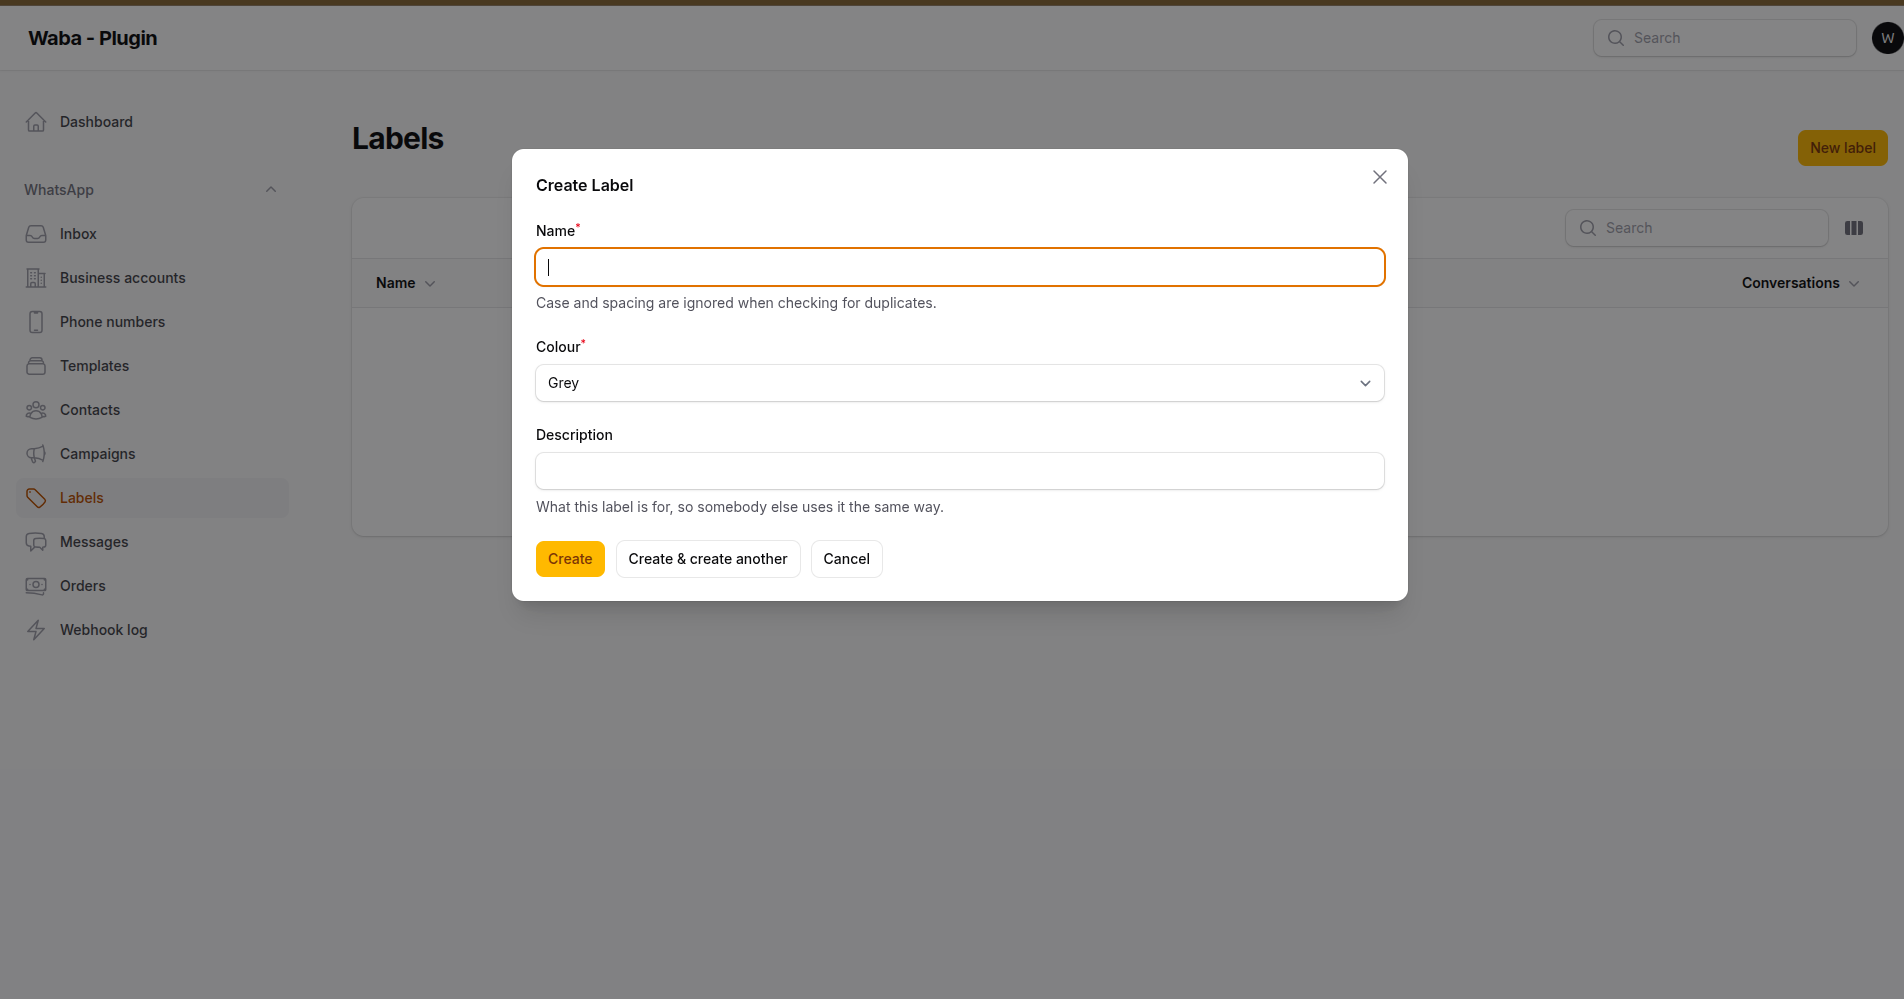Select the Phone numbers device icon

36,322
